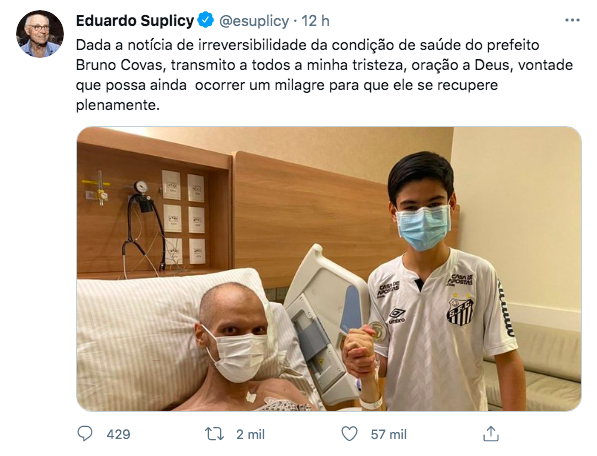Open Eduardo Suplicy's profile picture avatar
Viewport: 597px width, 456px height.
coord(40,34)
